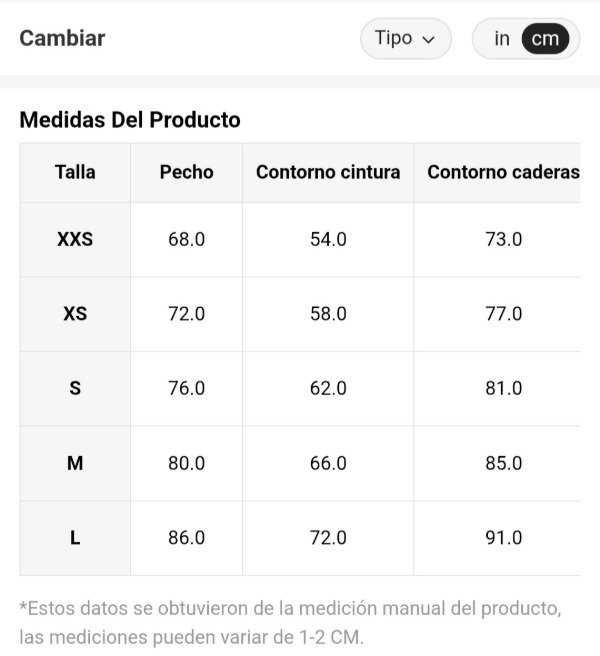Click the 72.0 waist value for L
600x656 pixels.
pos(328,538)
